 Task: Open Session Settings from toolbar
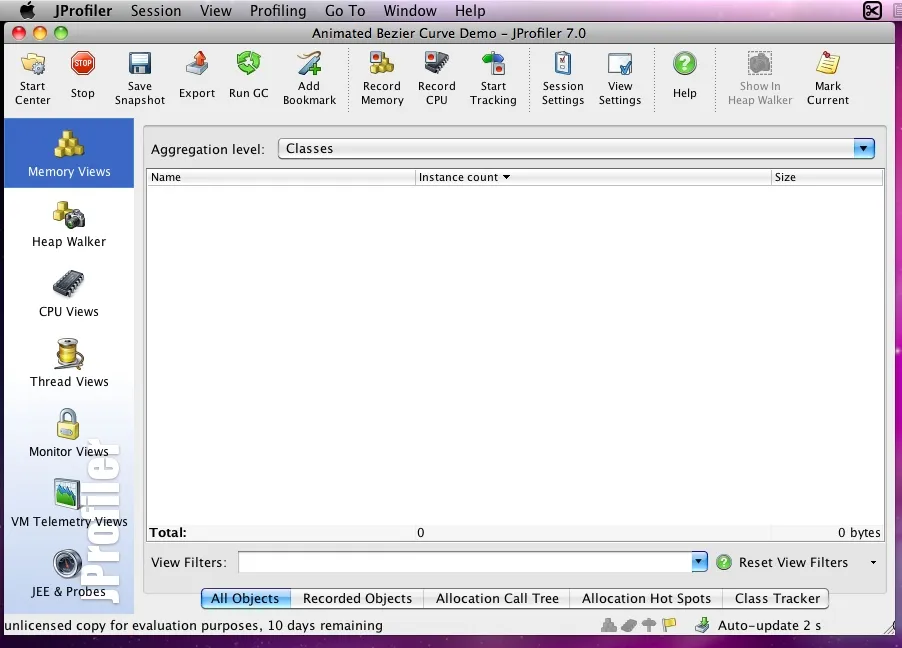[x=563, y=64]
